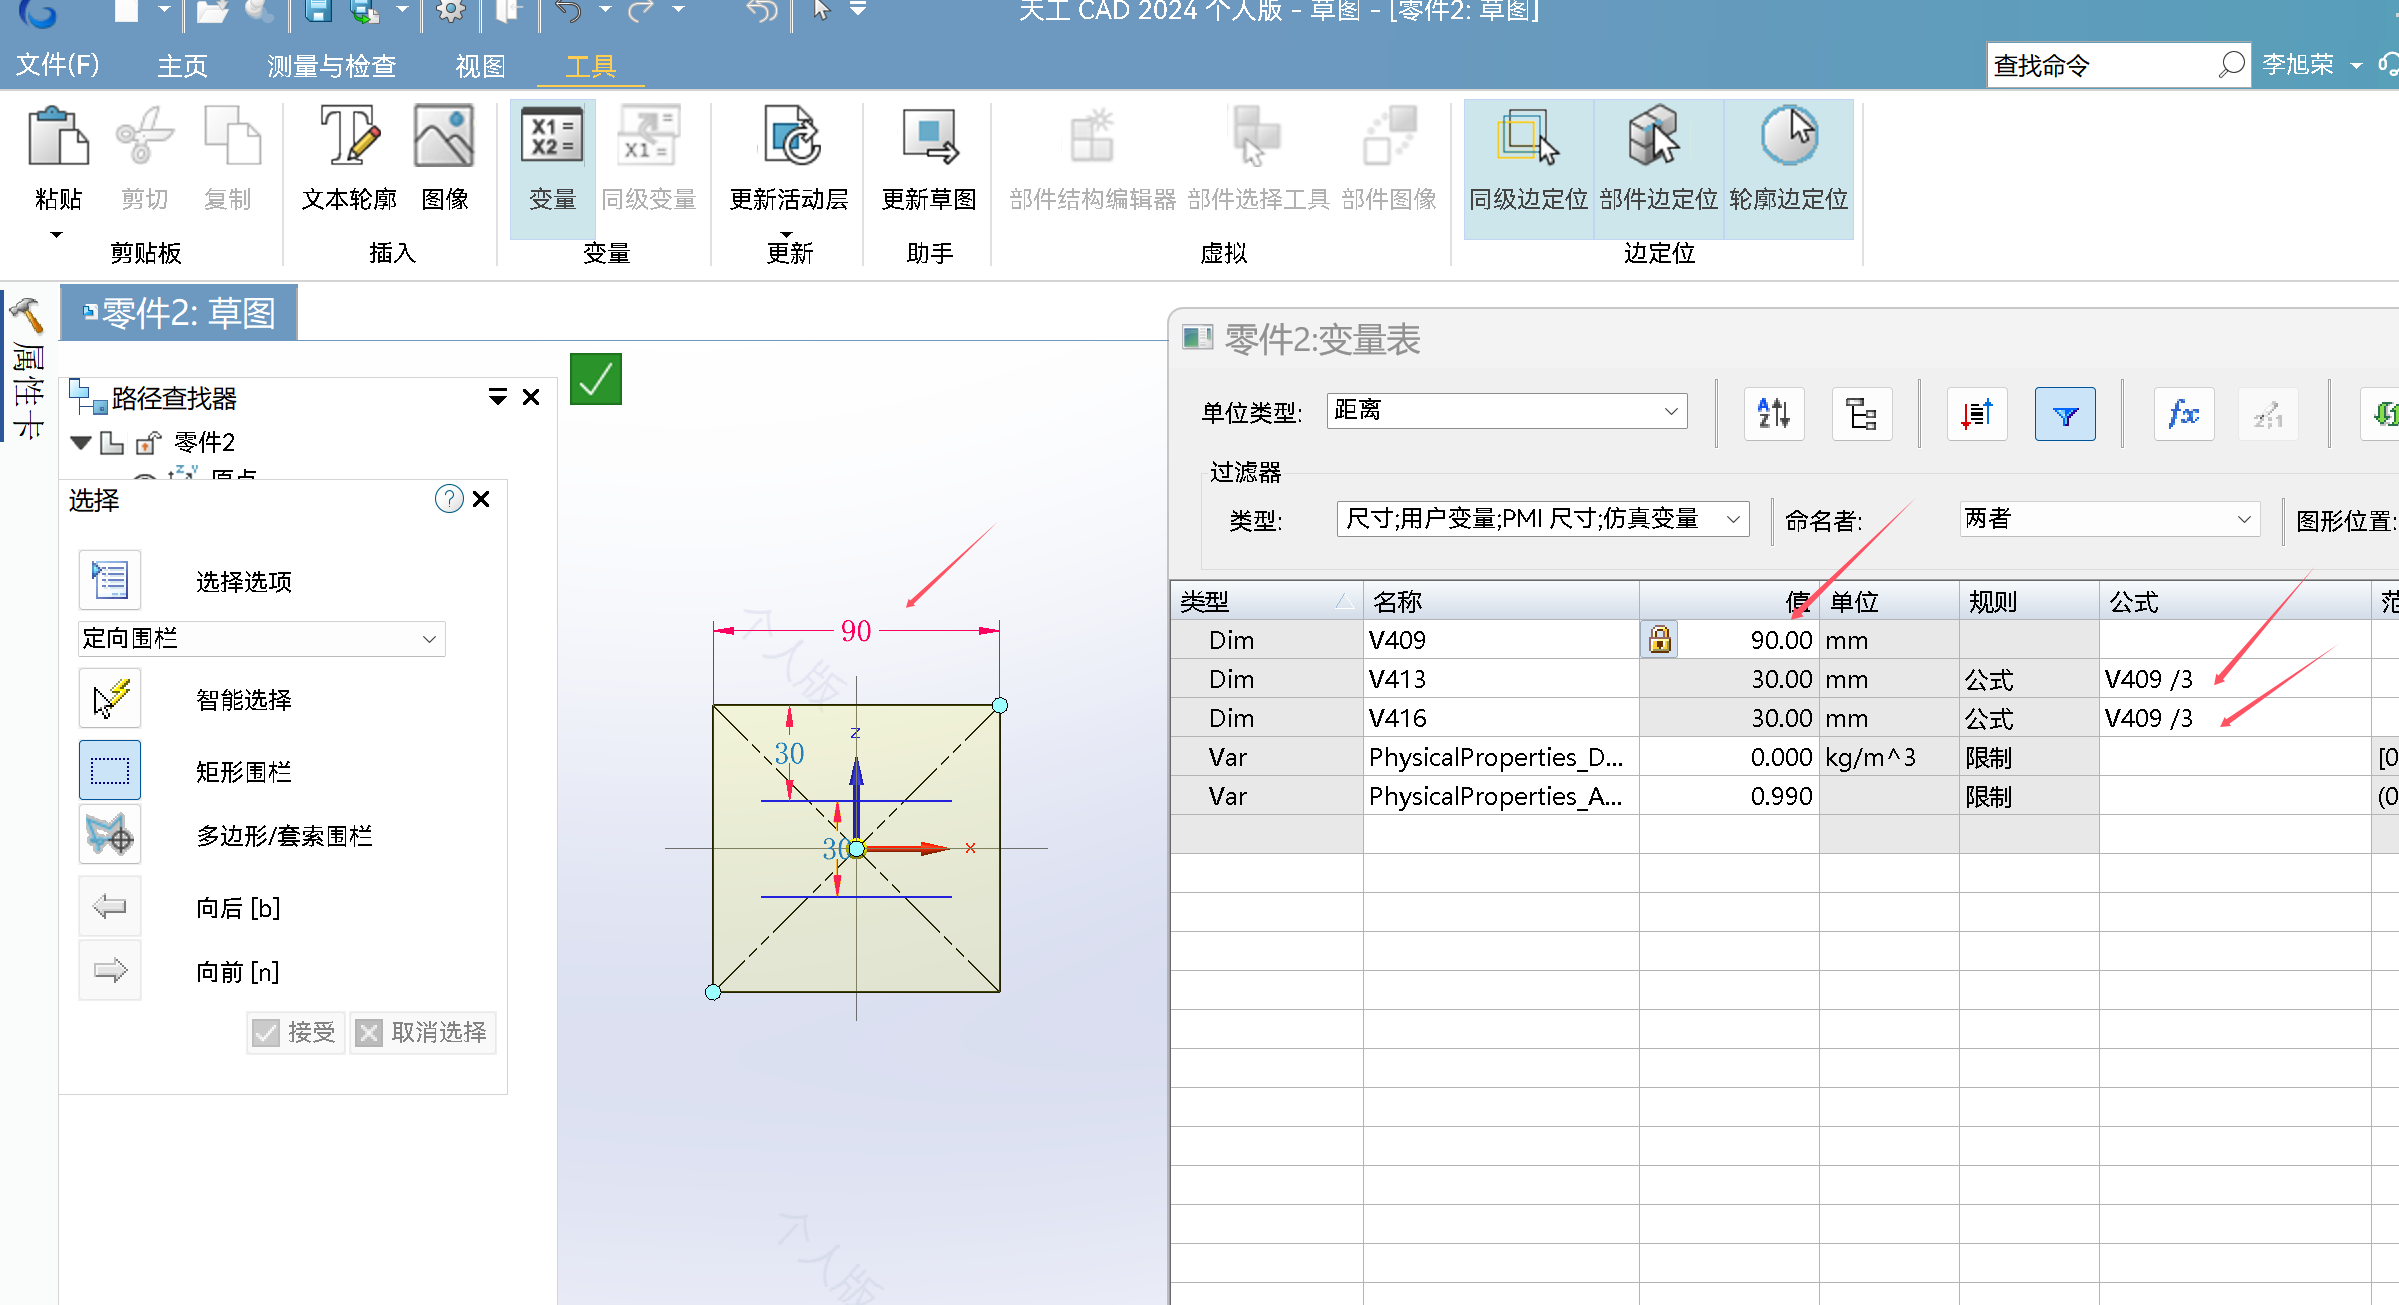Click the settings gear in quick access bar
The image size is (2399, 1305).
451,11
